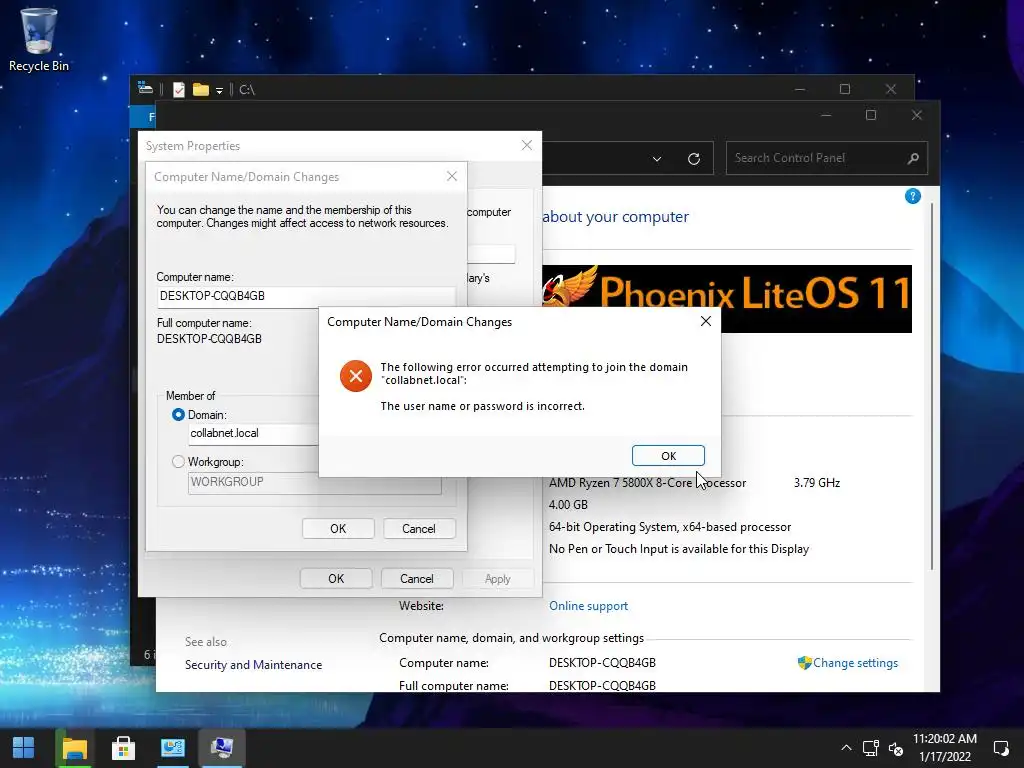Expand the address bar history dropdown
The width and height of the screenshot is (1024, 768).
657,159
